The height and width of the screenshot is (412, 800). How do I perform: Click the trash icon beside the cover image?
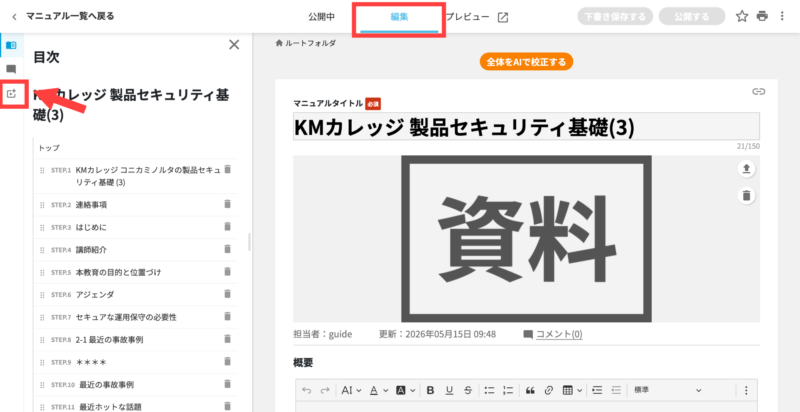tap(746, 195)
